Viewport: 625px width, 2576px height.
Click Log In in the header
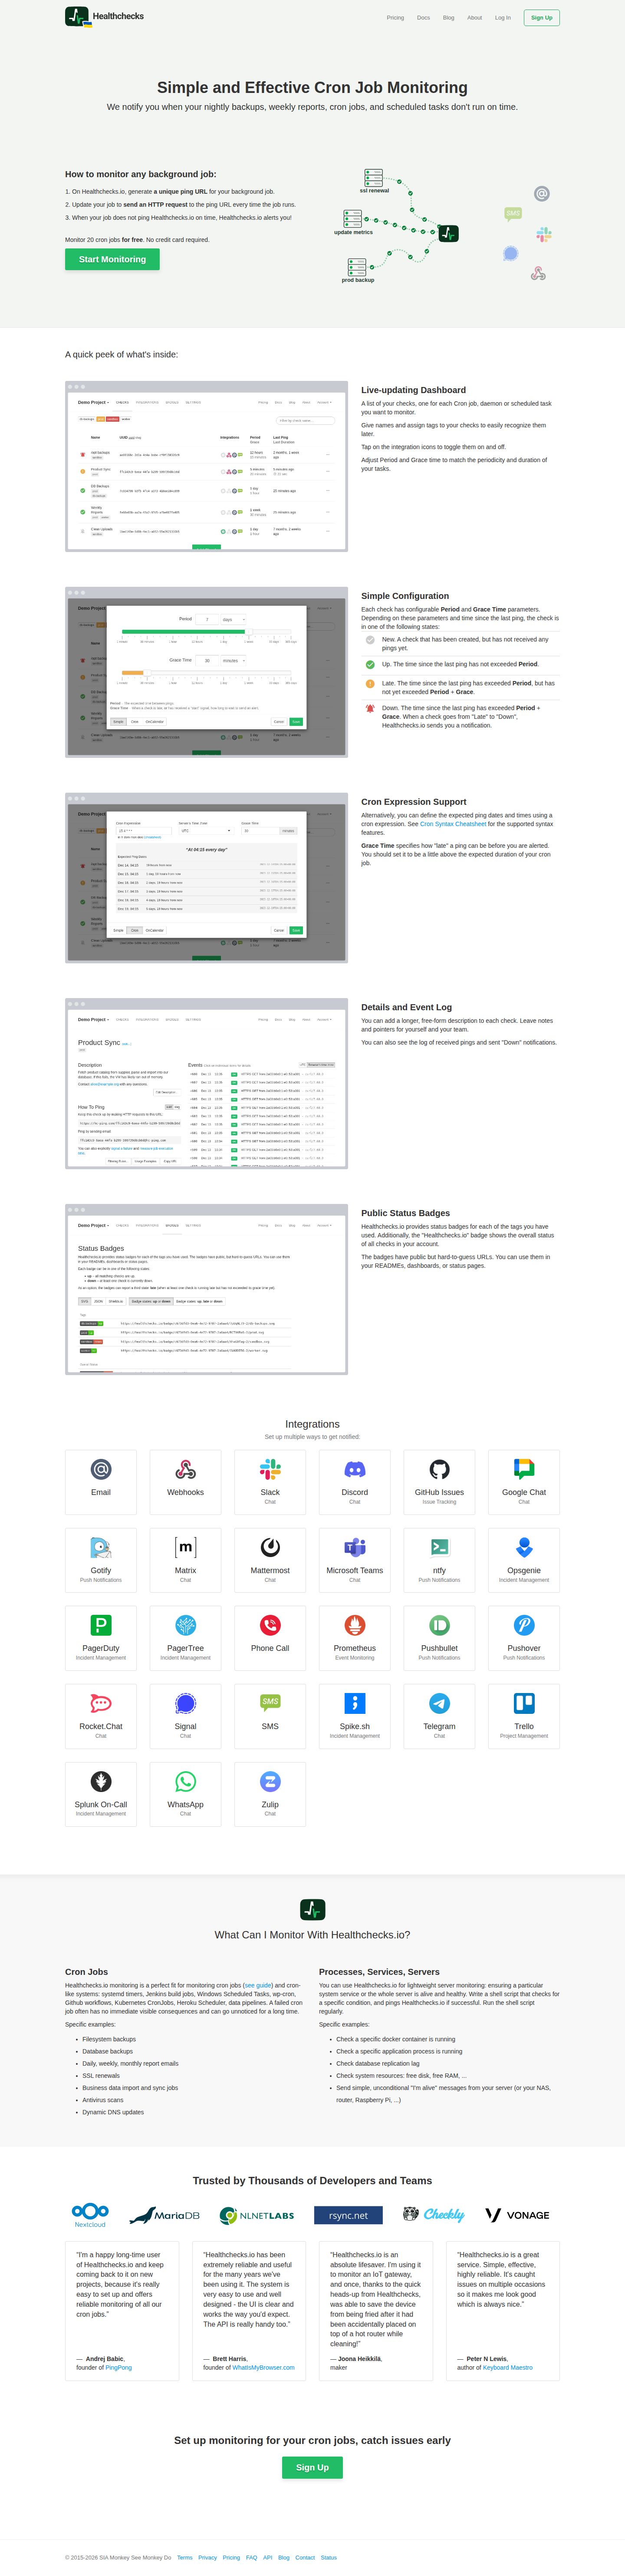(x=502, y=17)
